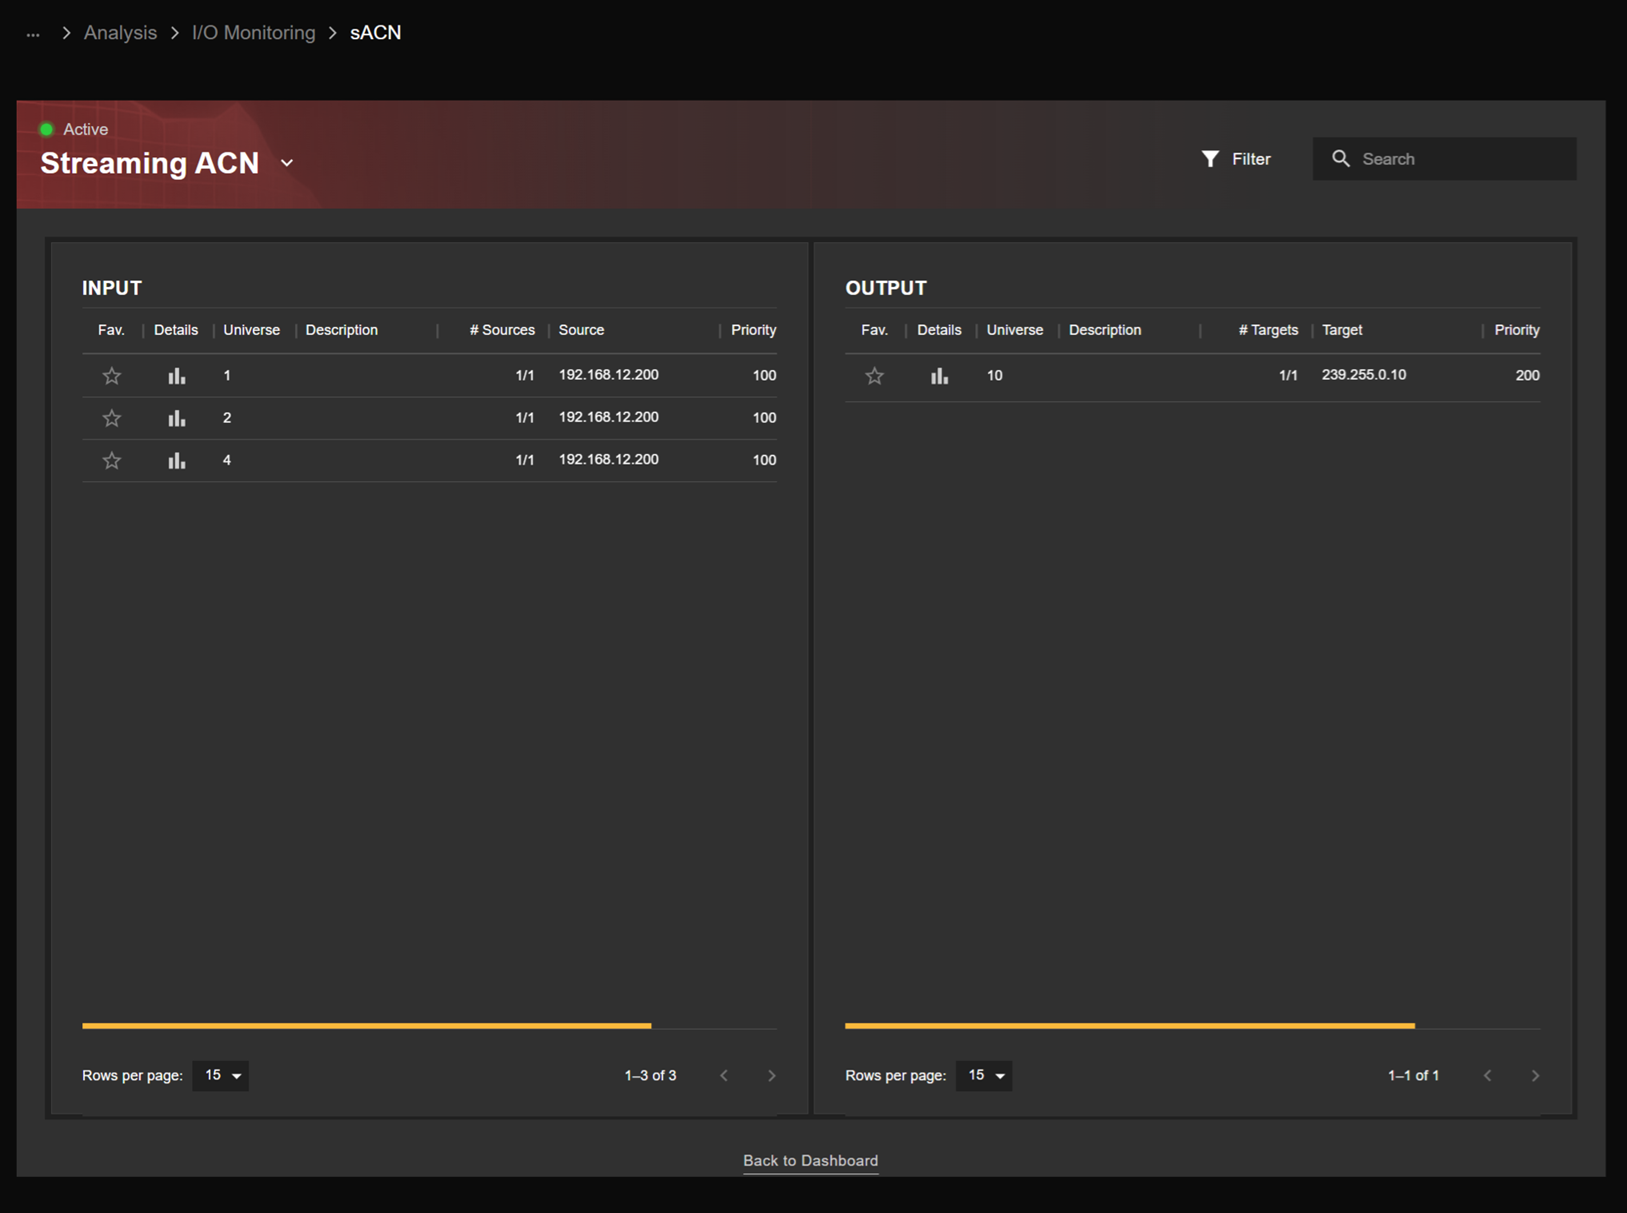Click the green Active status indicator
The width and height of the screenshot is (1627, 1213).
click(x=46, y=129)
